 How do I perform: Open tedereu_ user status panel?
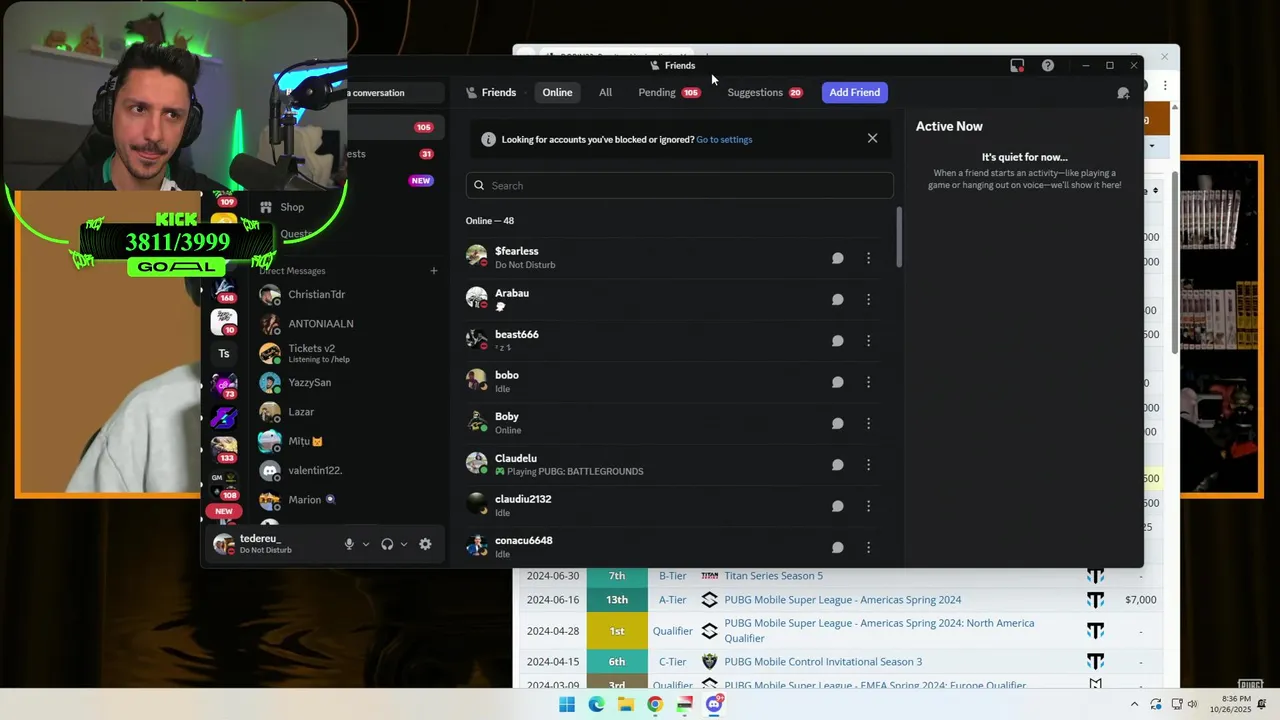(270, 544)
